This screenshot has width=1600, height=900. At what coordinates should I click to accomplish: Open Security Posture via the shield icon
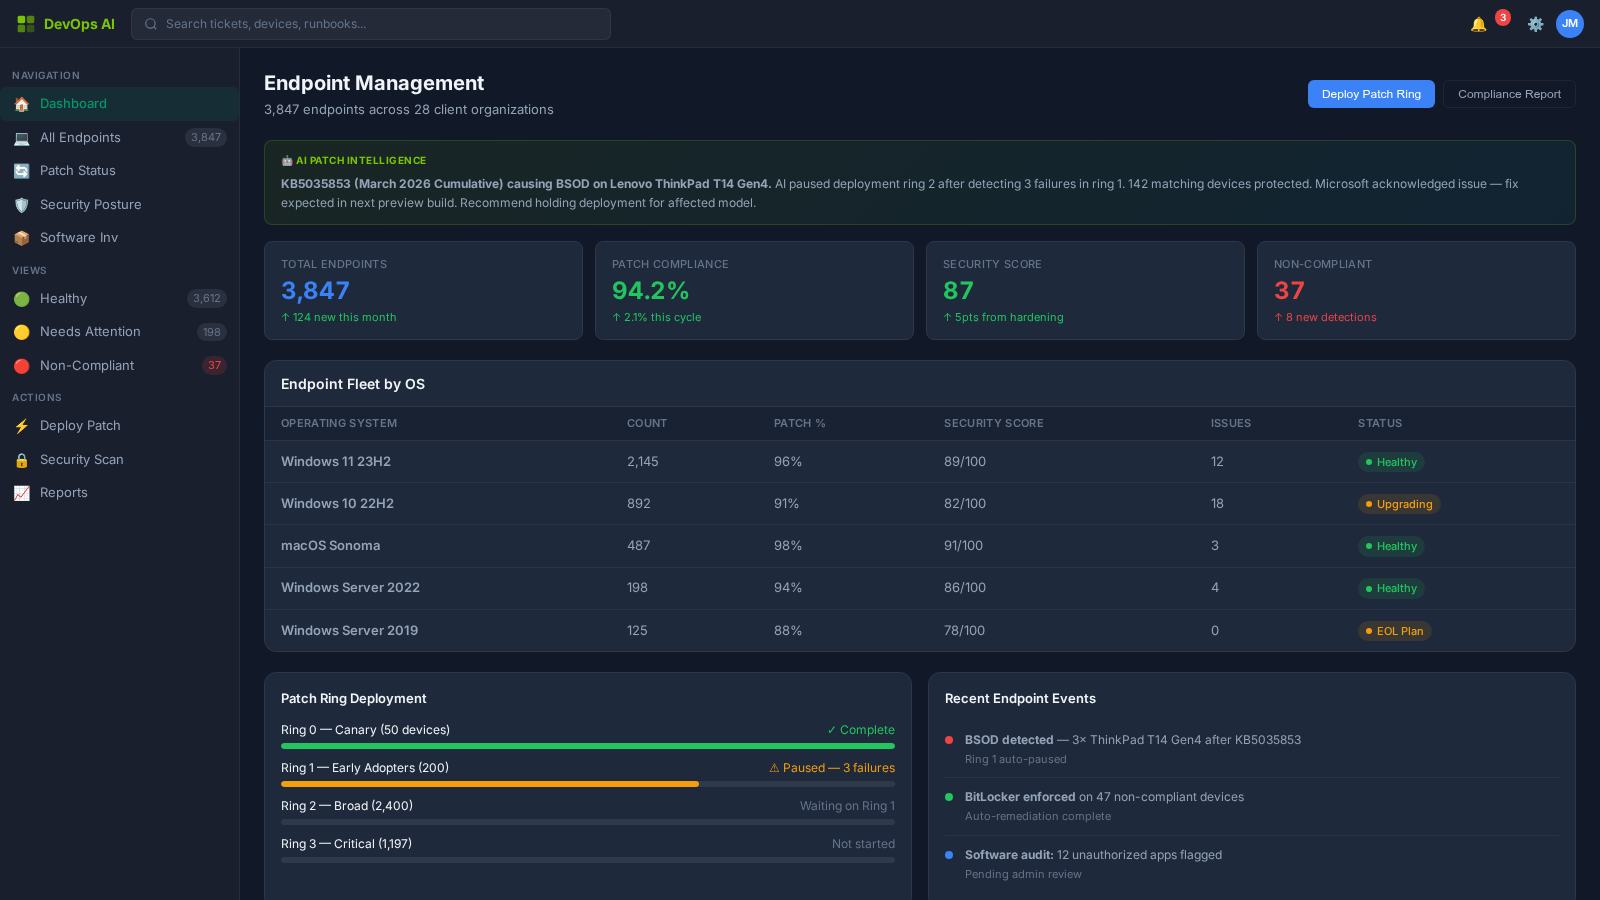point(22,204)
